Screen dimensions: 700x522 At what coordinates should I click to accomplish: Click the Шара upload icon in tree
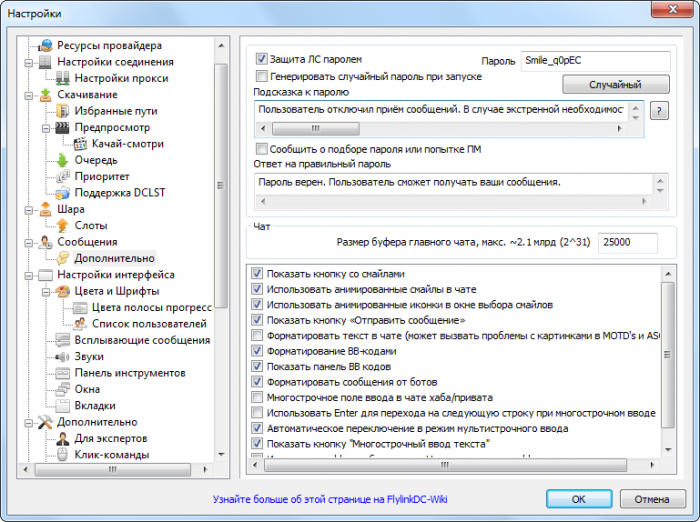pos(45,210)
